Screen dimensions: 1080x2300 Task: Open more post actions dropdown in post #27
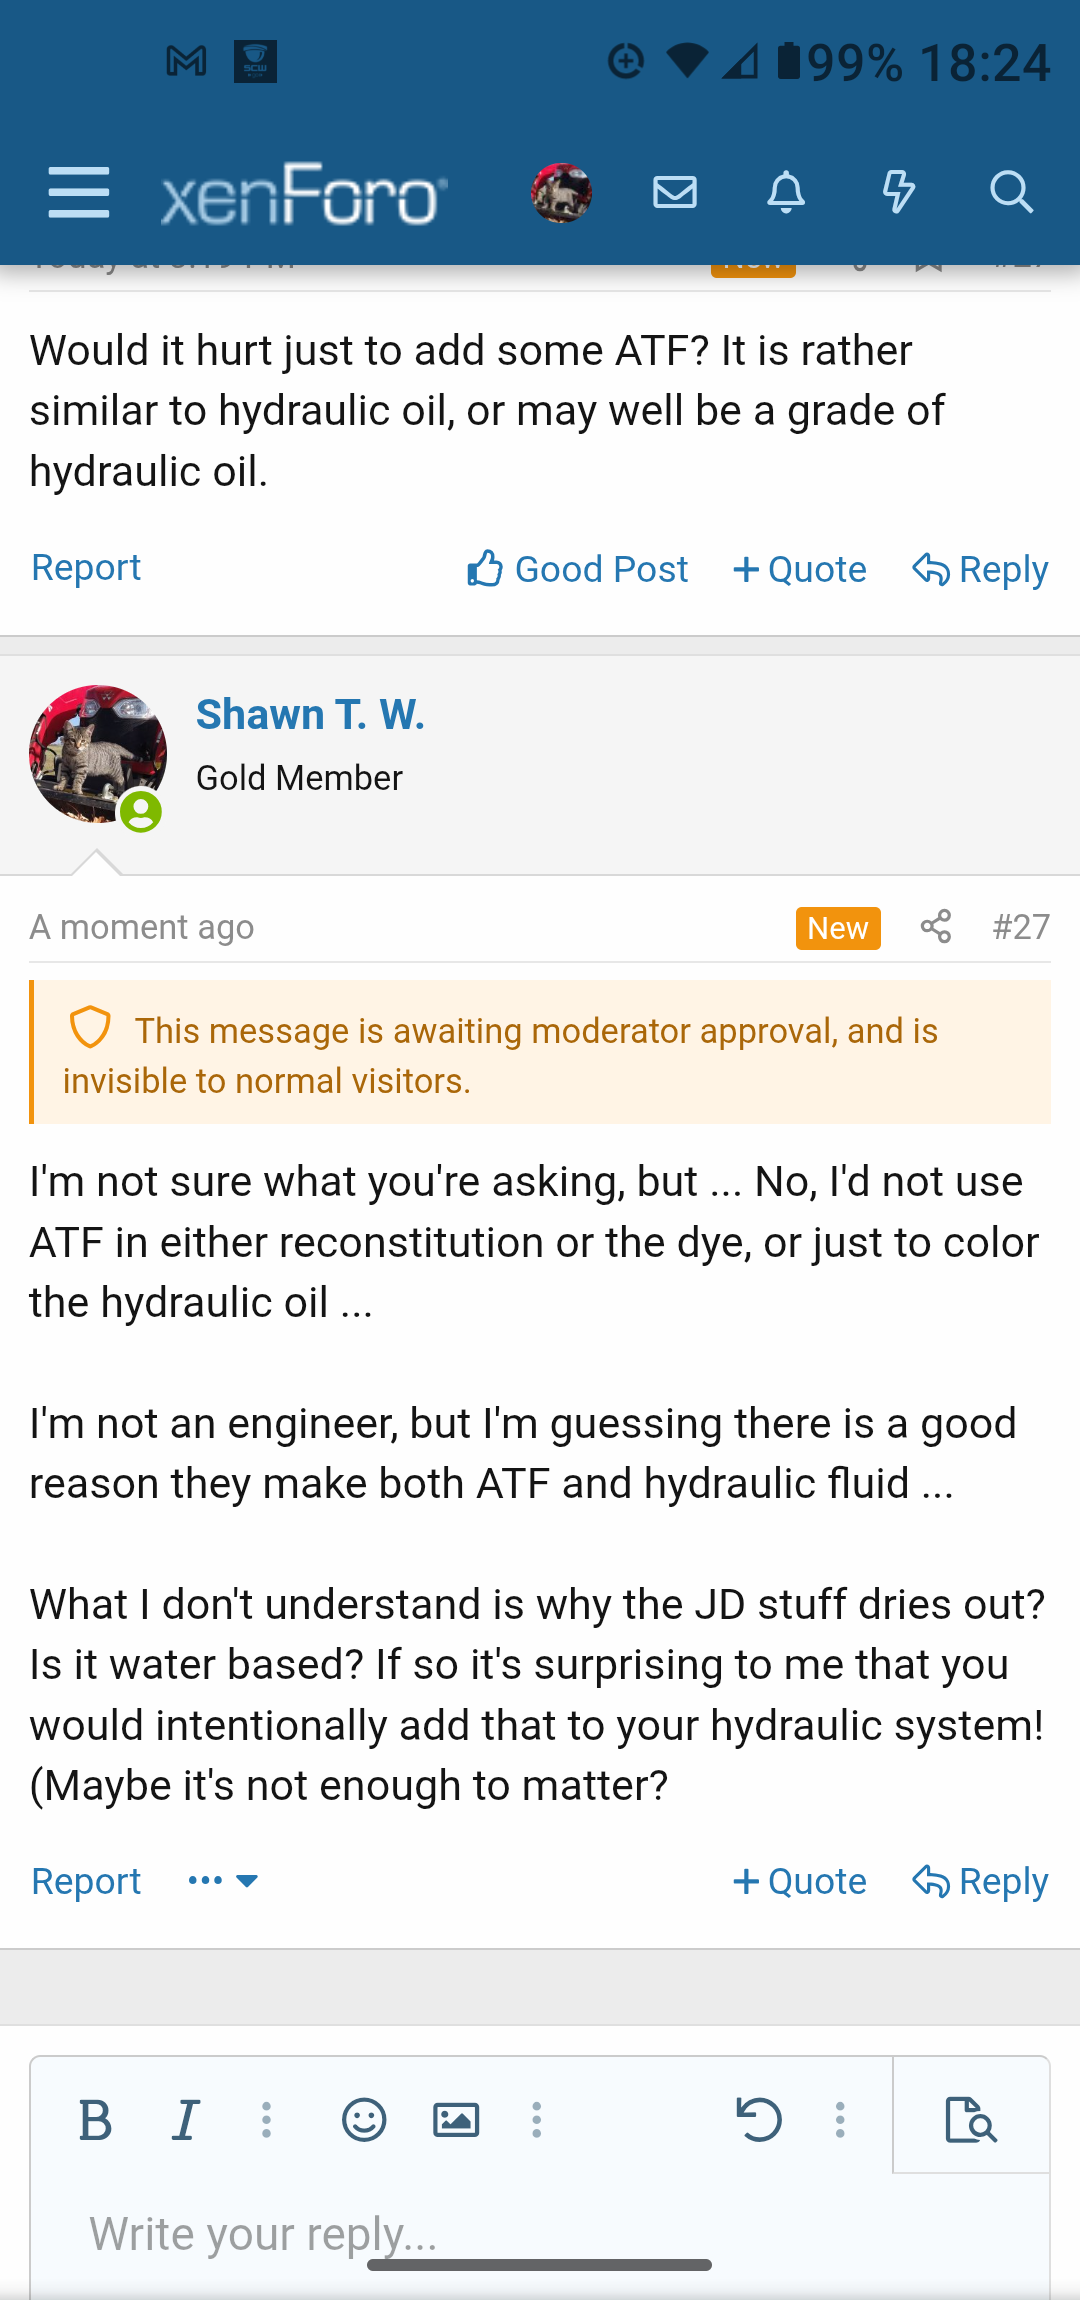(224, 1881)
